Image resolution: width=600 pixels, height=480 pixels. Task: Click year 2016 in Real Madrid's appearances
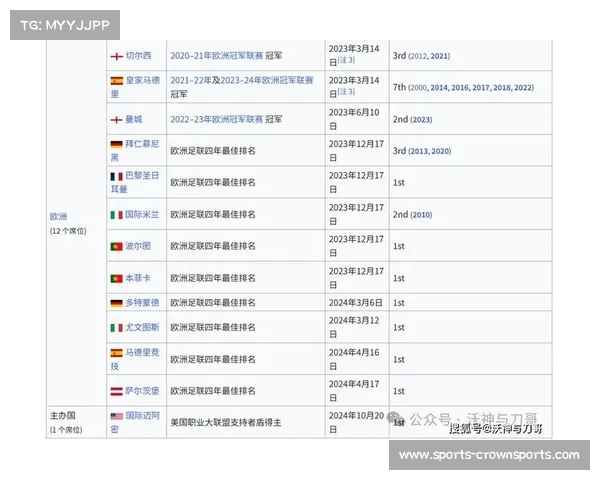(460, 88)
